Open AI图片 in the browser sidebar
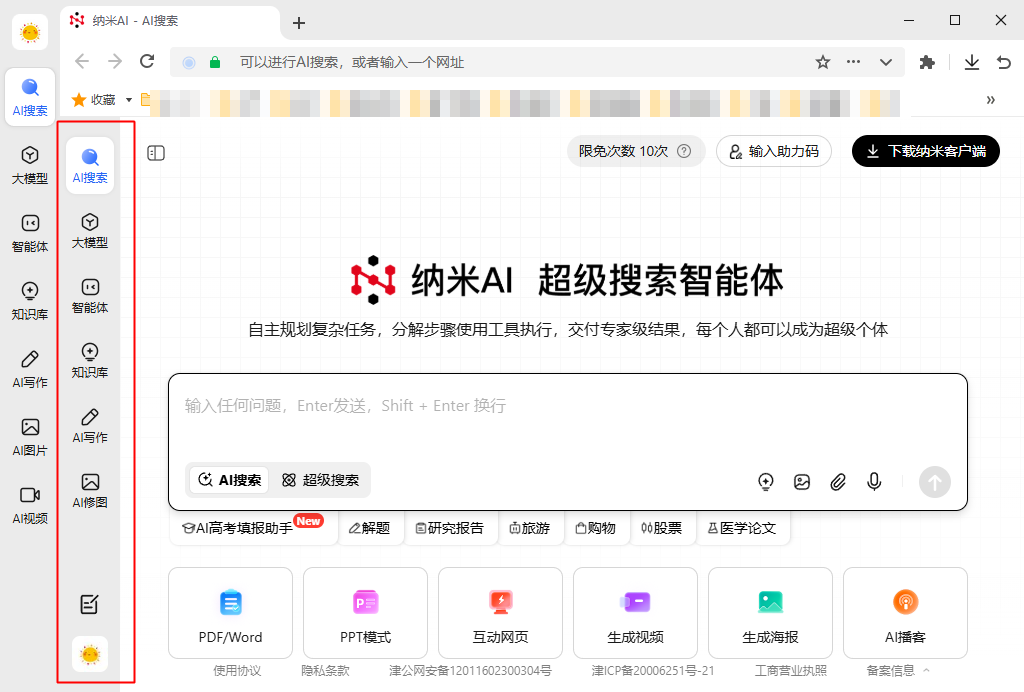 (x=30, y=437)
